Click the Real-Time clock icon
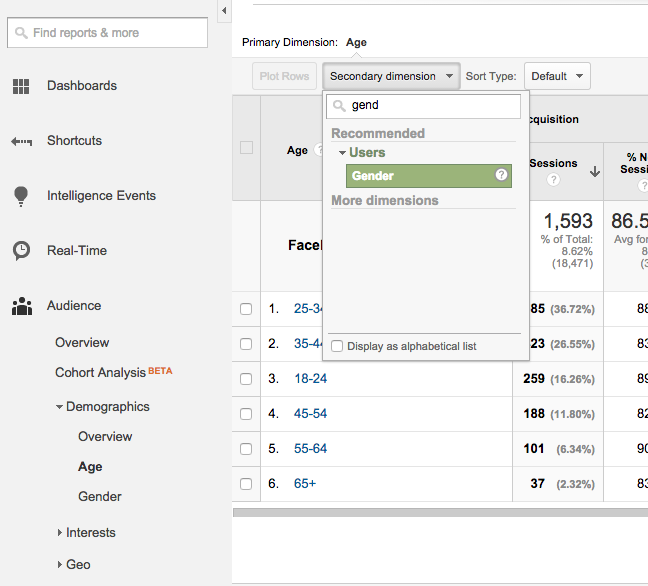This screenshot has width=648, height=586. (x=21, y=251)
